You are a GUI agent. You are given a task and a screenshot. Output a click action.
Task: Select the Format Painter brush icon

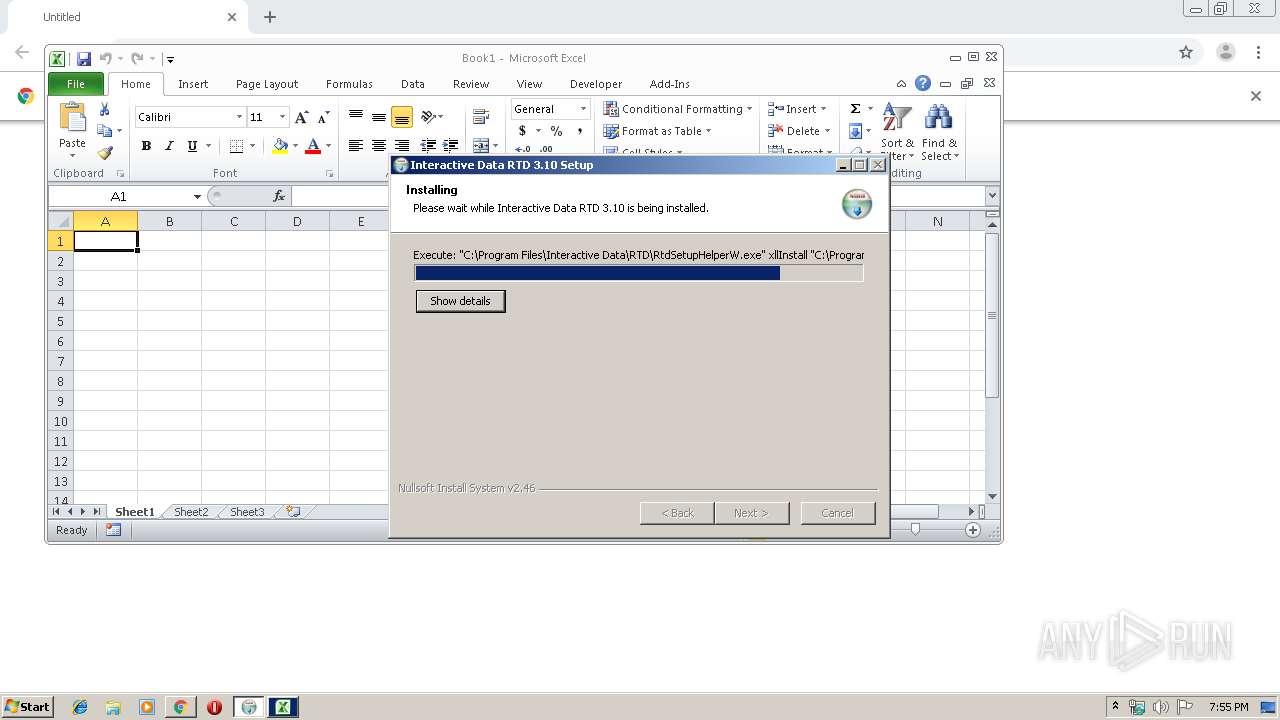tap(104, 153)
